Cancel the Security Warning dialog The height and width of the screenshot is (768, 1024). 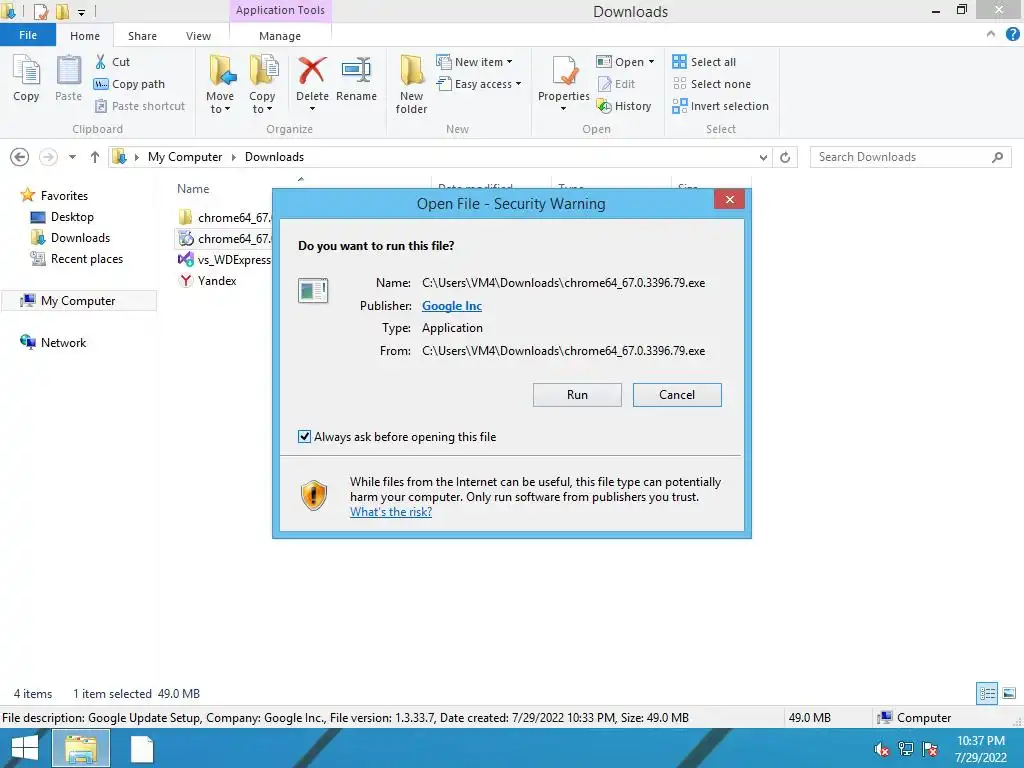(677, 394)
